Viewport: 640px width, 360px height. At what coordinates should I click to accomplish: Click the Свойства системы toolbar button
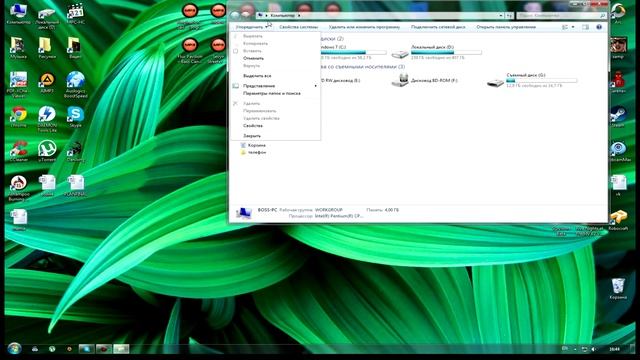[299, 27]
